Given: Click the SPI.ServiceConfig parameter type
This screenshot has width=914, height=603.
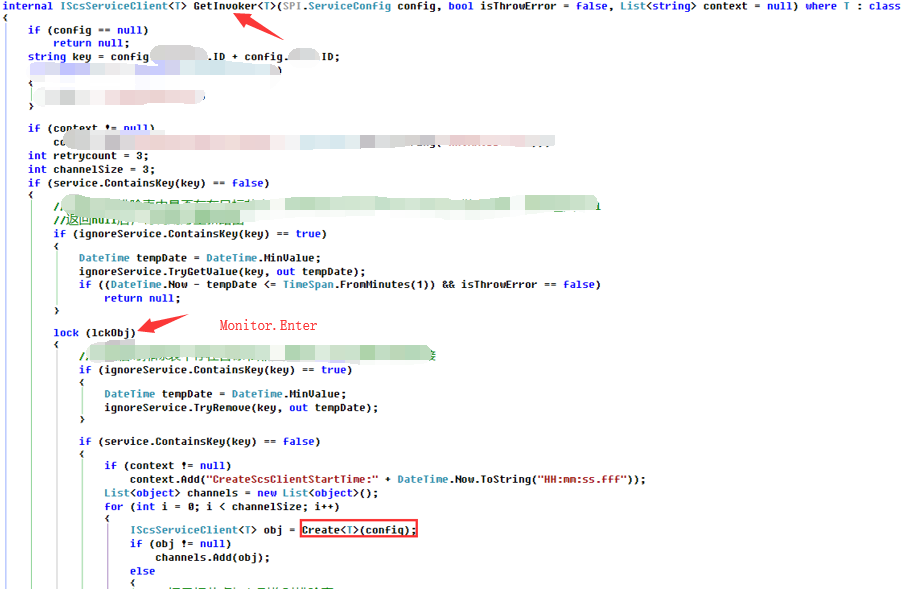Looking at the screenshot, I should click(x=336, y=6).
